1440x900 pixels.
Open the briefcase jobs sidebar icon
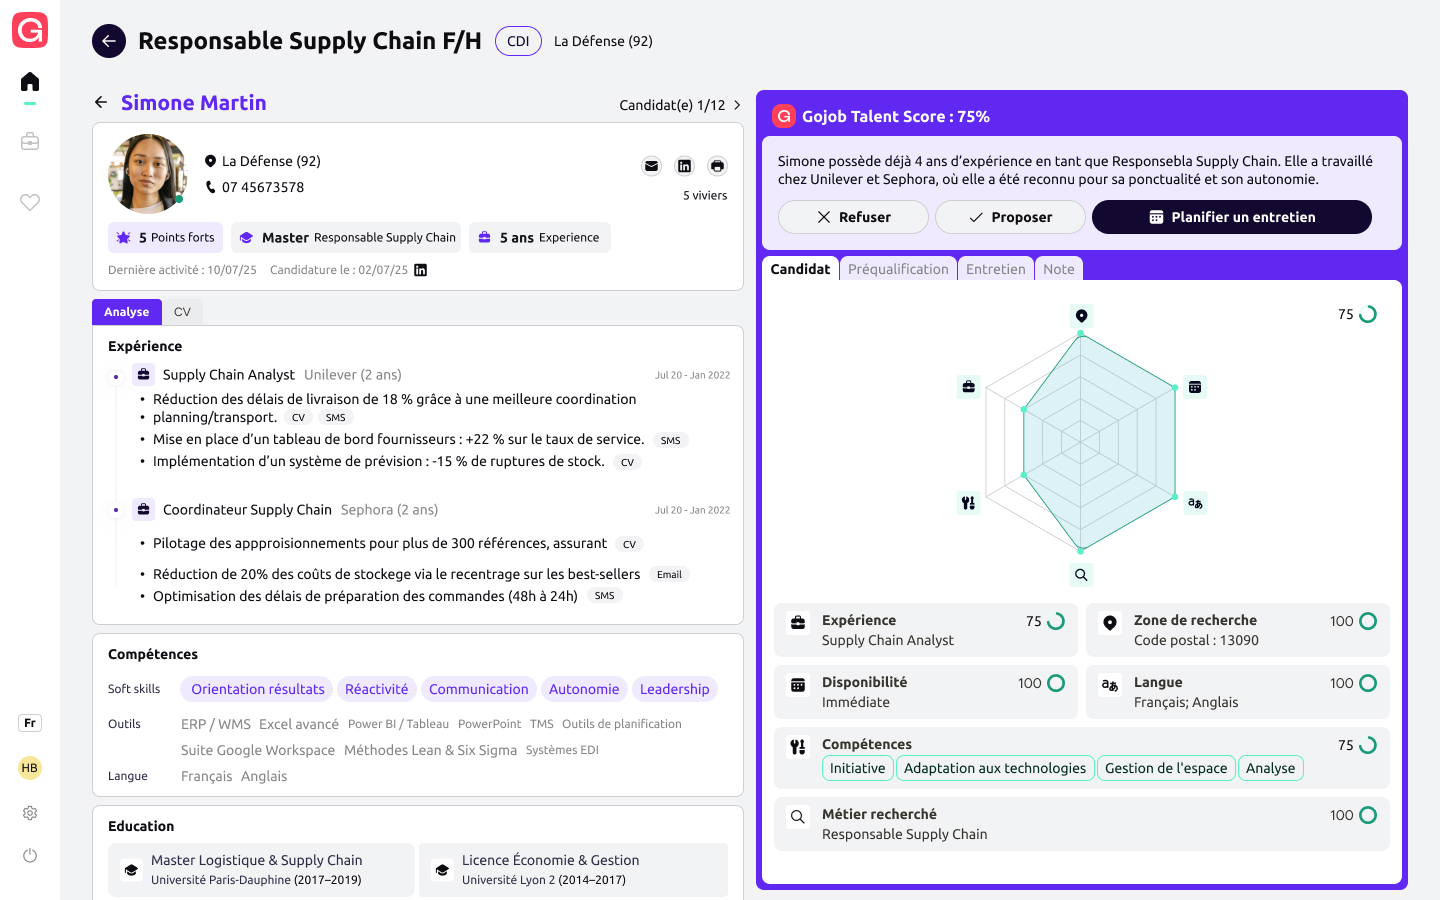[x=30, y=142]
